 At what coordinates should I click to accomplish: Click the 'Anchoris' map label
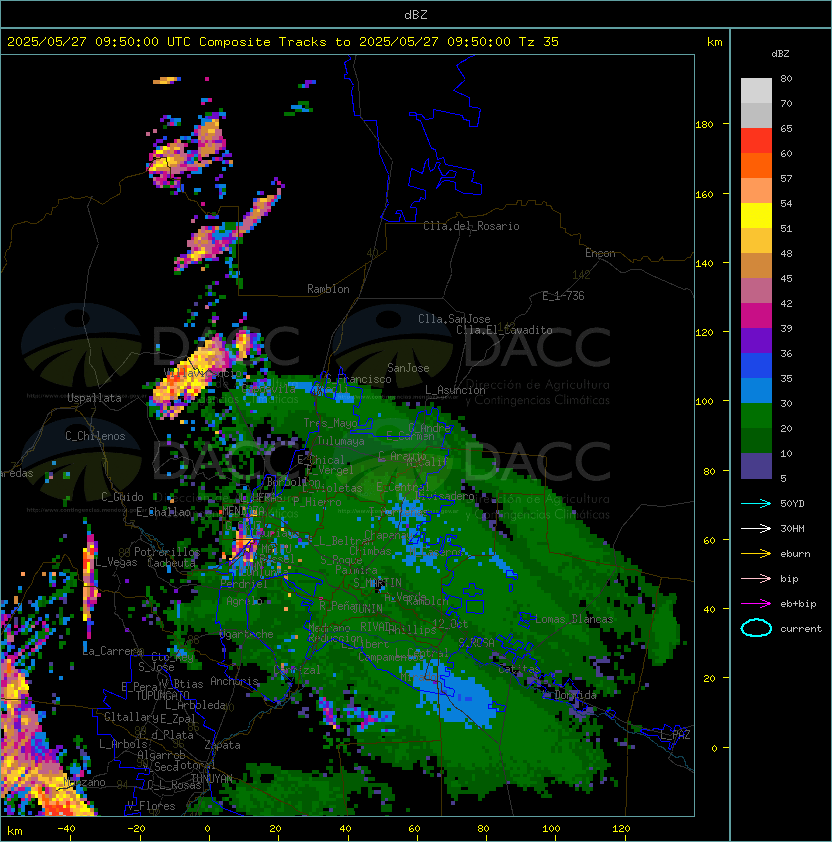click(x=234, y=681)
